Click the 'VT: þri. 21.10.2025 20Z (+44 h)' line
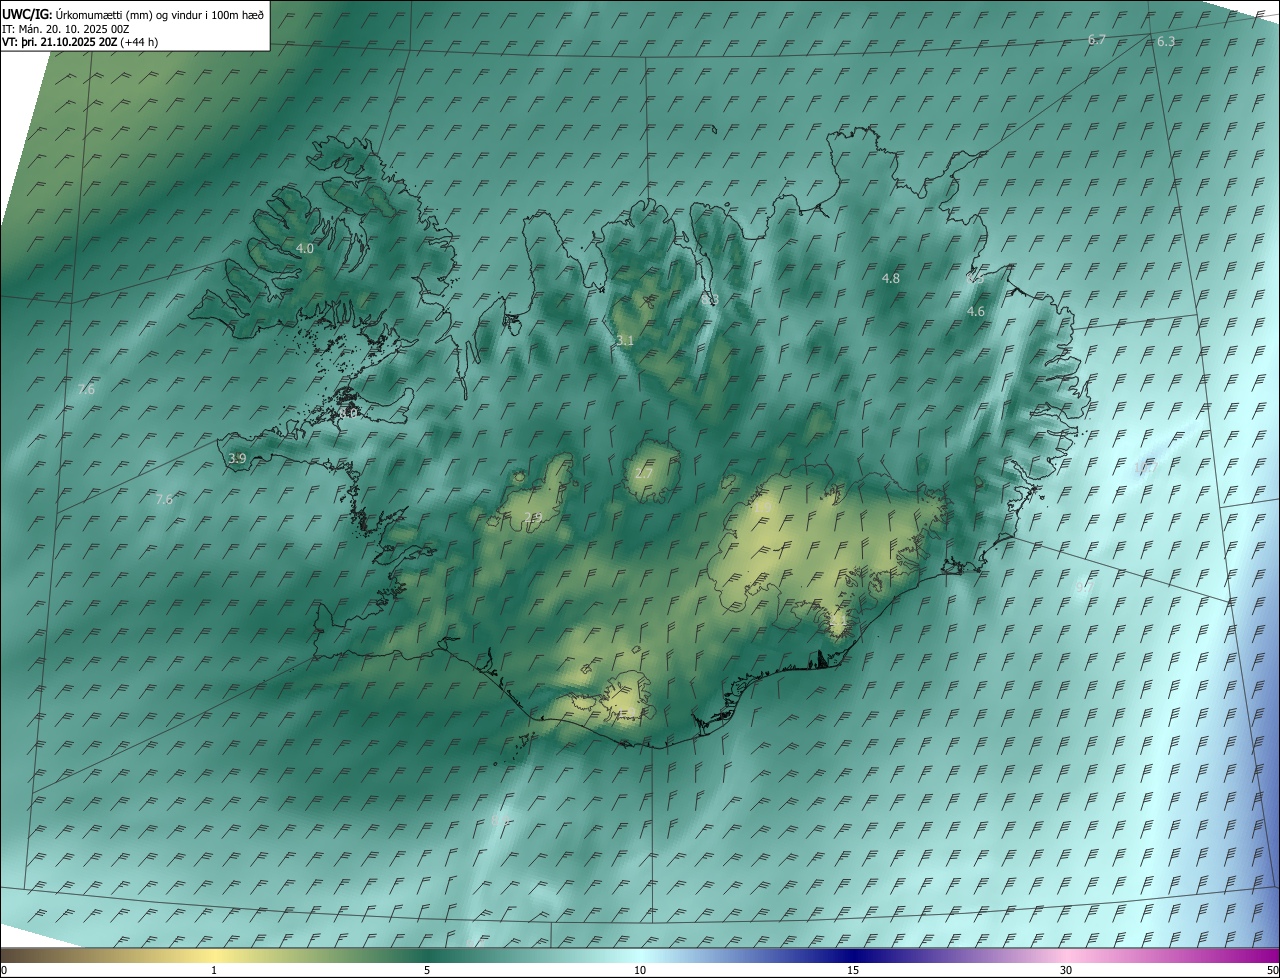The image size is (1280, 978). tap(80, 42)
